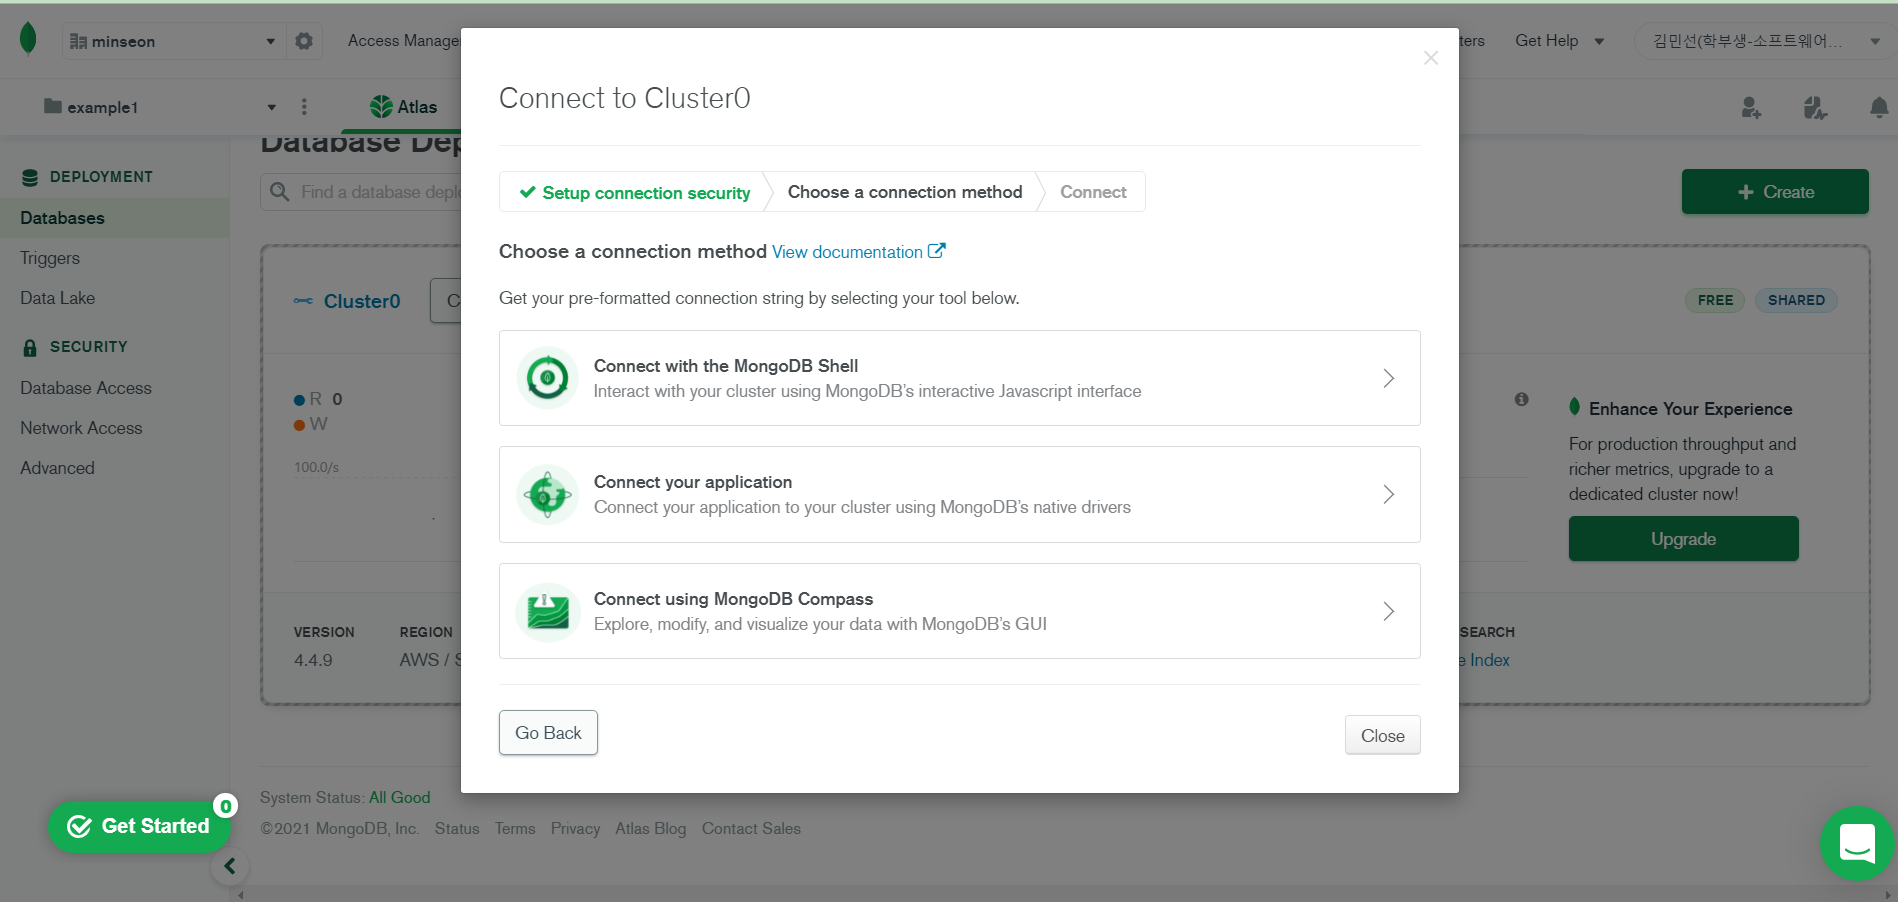The image size is (1898, 902).
Task: Go to Setup connection security step
Action: [635, 192]
